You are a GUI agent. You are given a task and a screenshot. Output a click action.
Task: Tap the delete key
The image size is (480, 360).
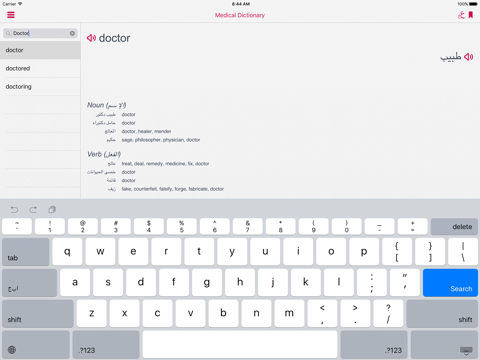(454, 227)
